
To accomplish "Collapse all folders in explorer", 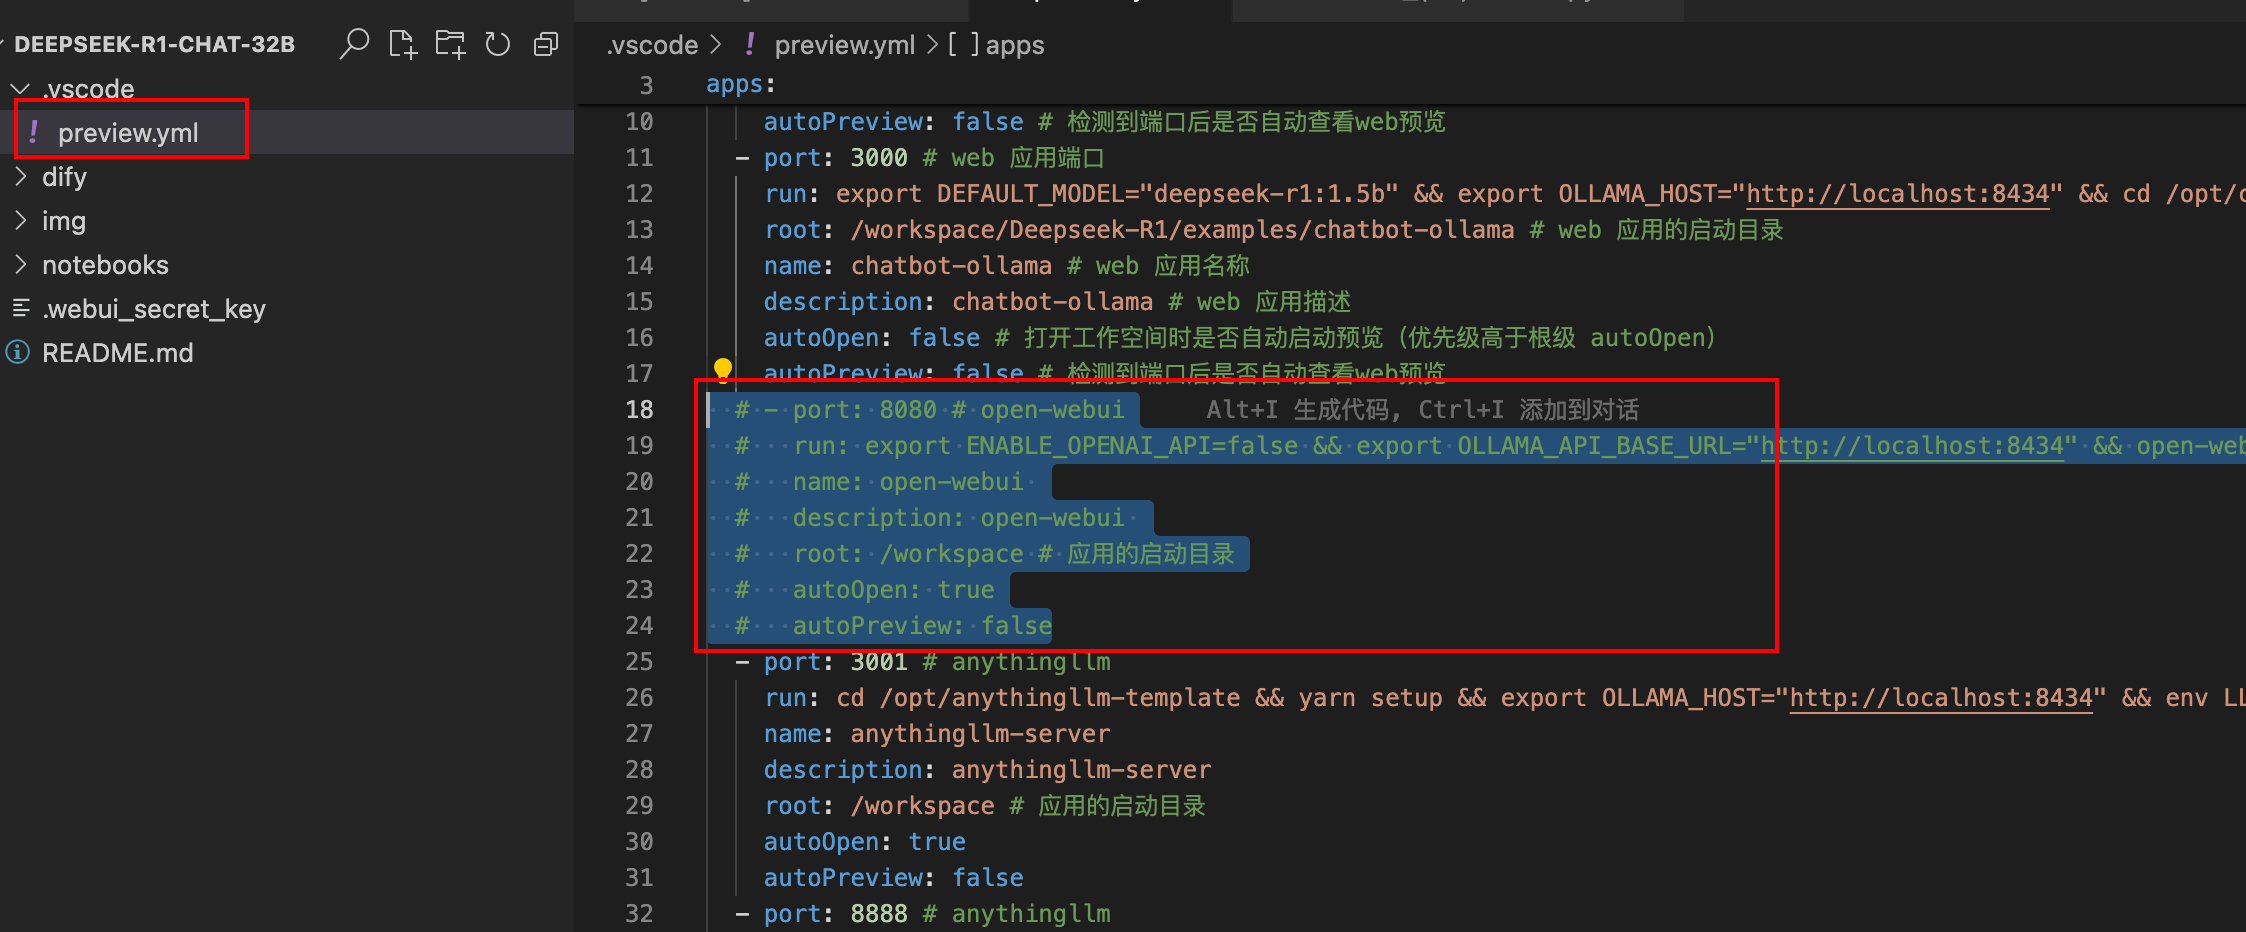I will pyautogui.click(x=545, y=44).
